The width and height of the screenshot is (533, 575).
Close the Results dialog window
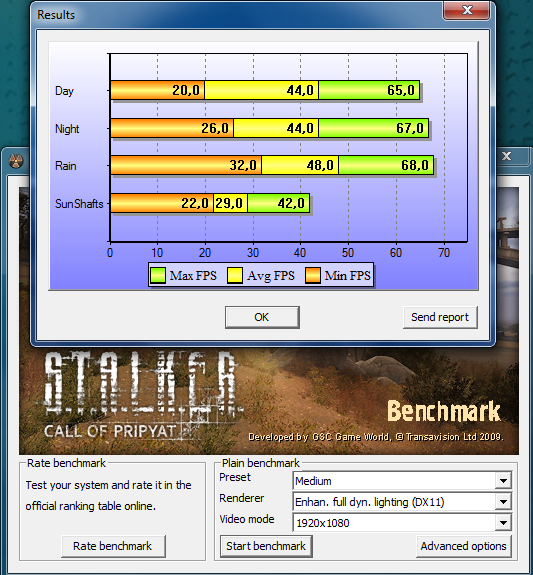tap(467, 10)
